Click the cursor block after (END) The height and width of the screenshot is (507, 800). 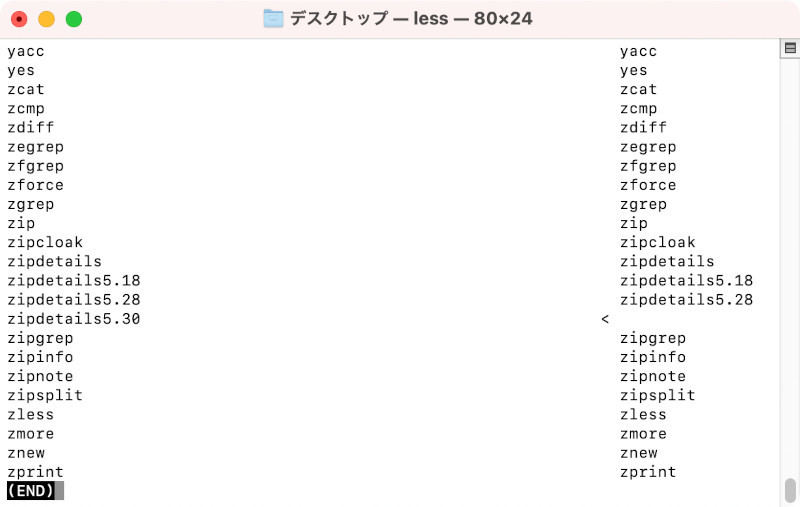pyautogui.click(x=59, y=491)
